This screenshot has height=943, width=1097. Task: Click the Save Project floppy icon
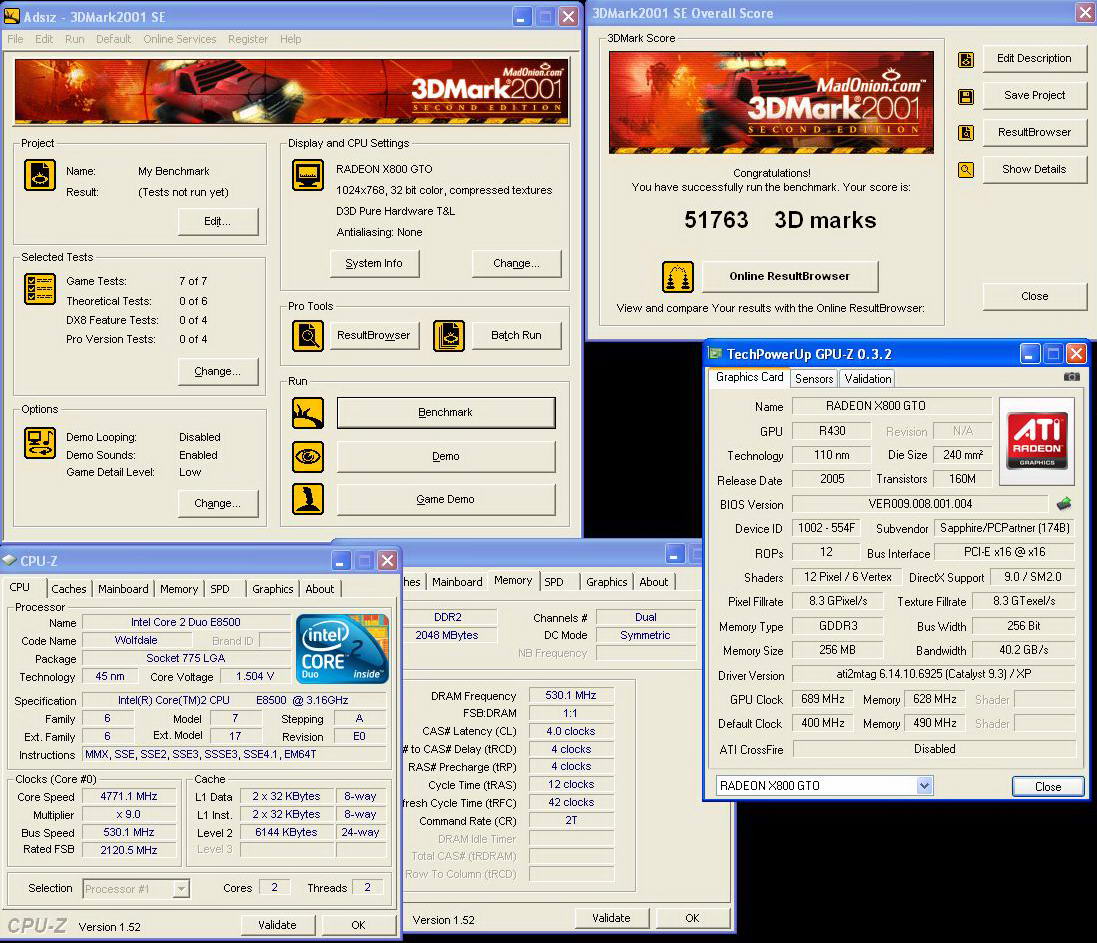(966, 97)
